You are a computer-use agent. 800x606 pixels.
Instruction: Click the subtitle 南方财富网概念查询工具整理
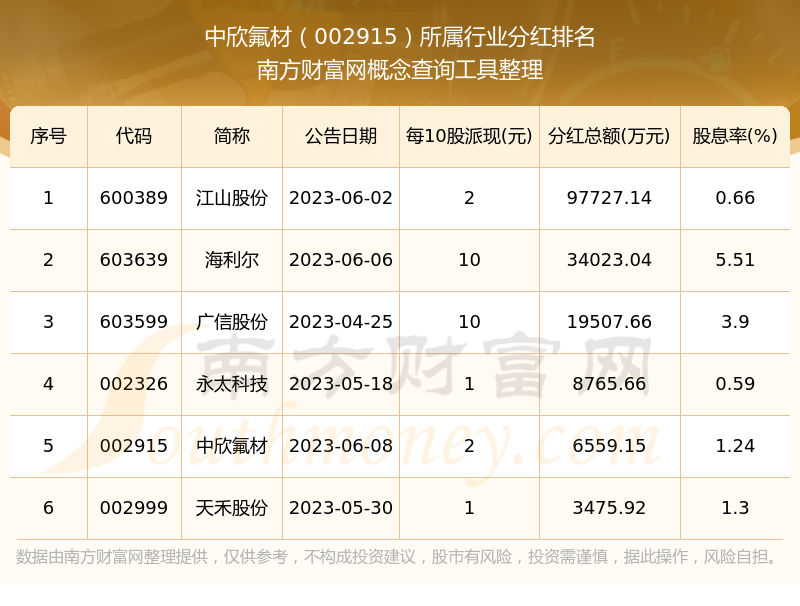tap(400, 70)
